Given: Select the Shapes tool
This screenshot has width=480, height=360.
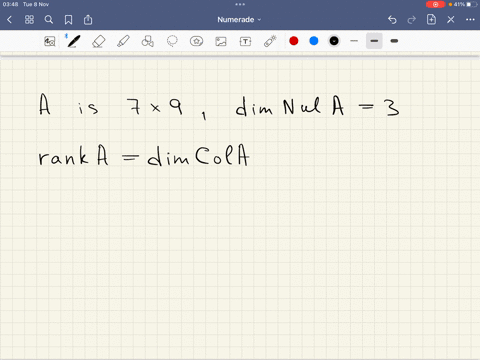Looking at the screenshot, I should [x=148, y=41].
